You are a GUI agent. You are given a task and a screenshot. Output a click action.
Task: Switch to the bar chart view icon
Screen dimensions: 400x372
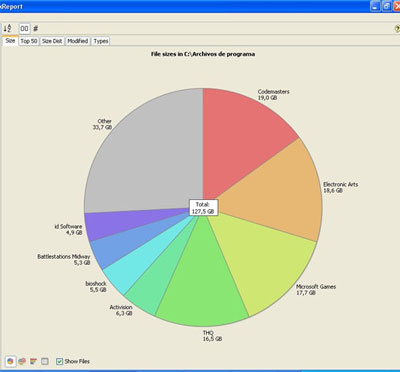tap(33, 361)
